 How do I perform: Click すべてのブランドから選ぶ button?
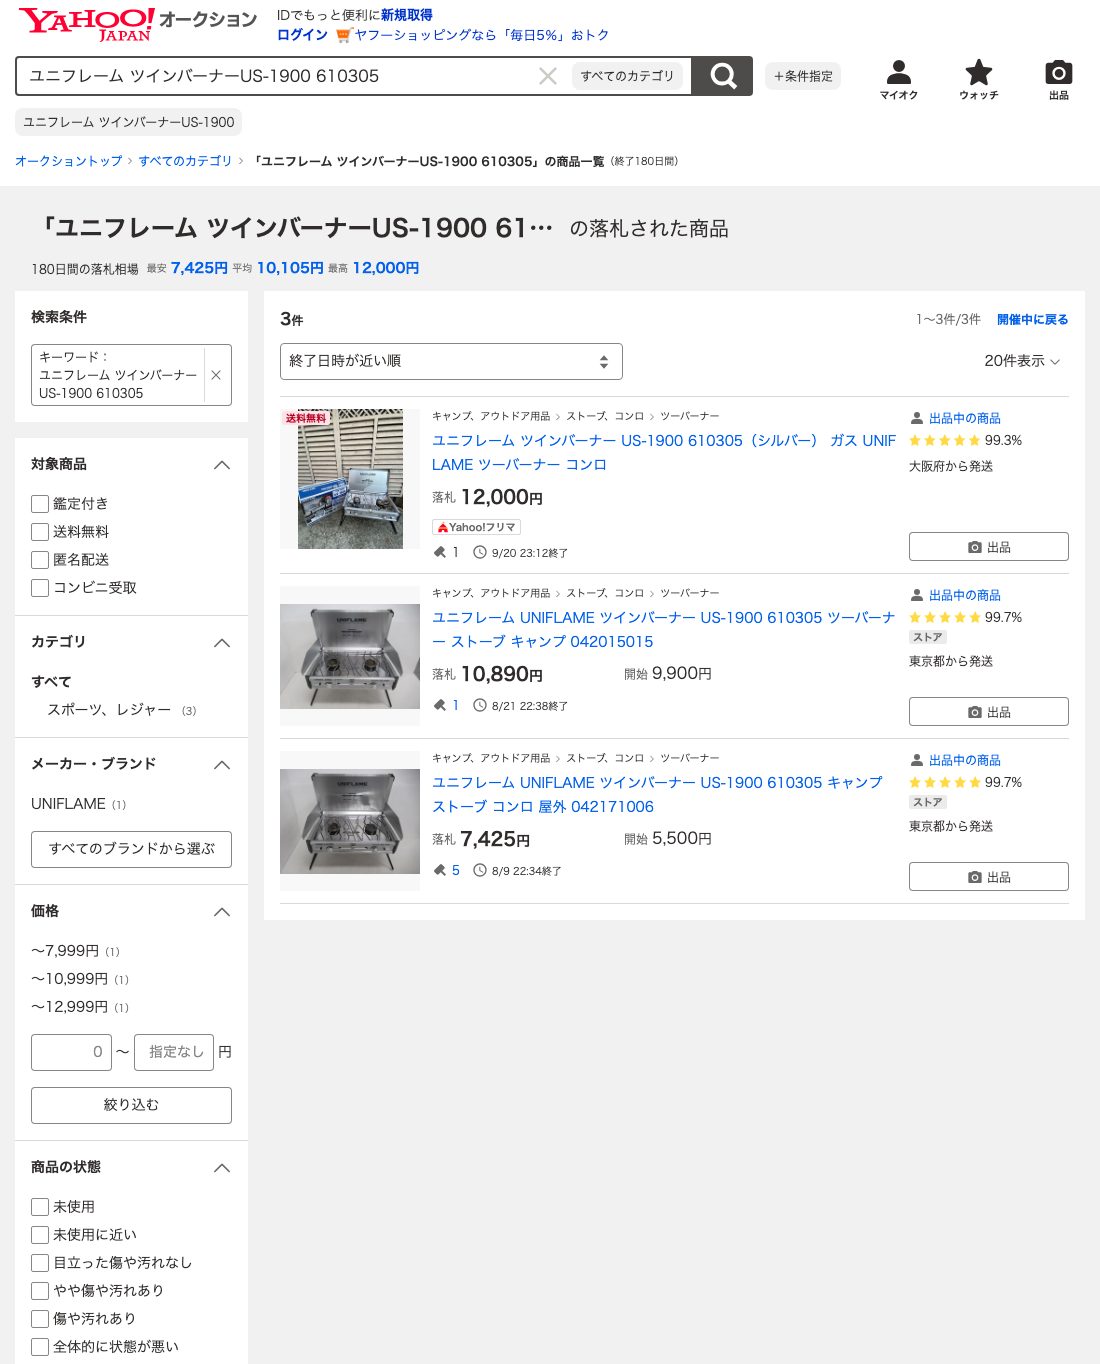pos(131,849)
